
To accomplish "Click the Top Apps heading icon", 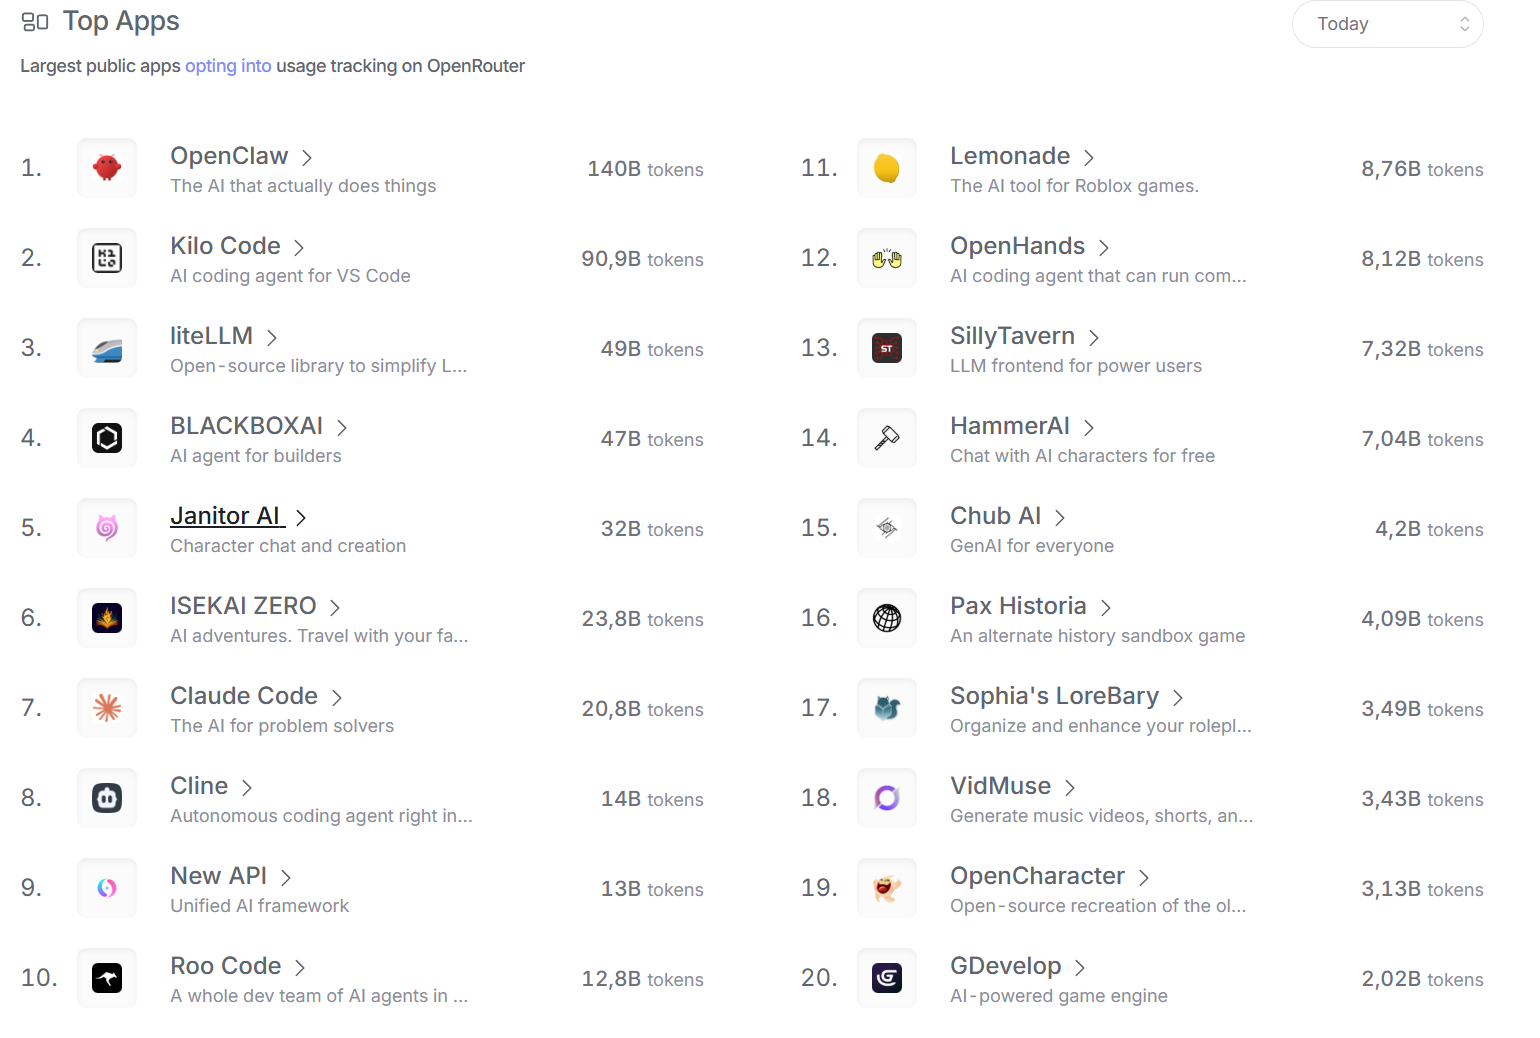I will click(35, 22).
